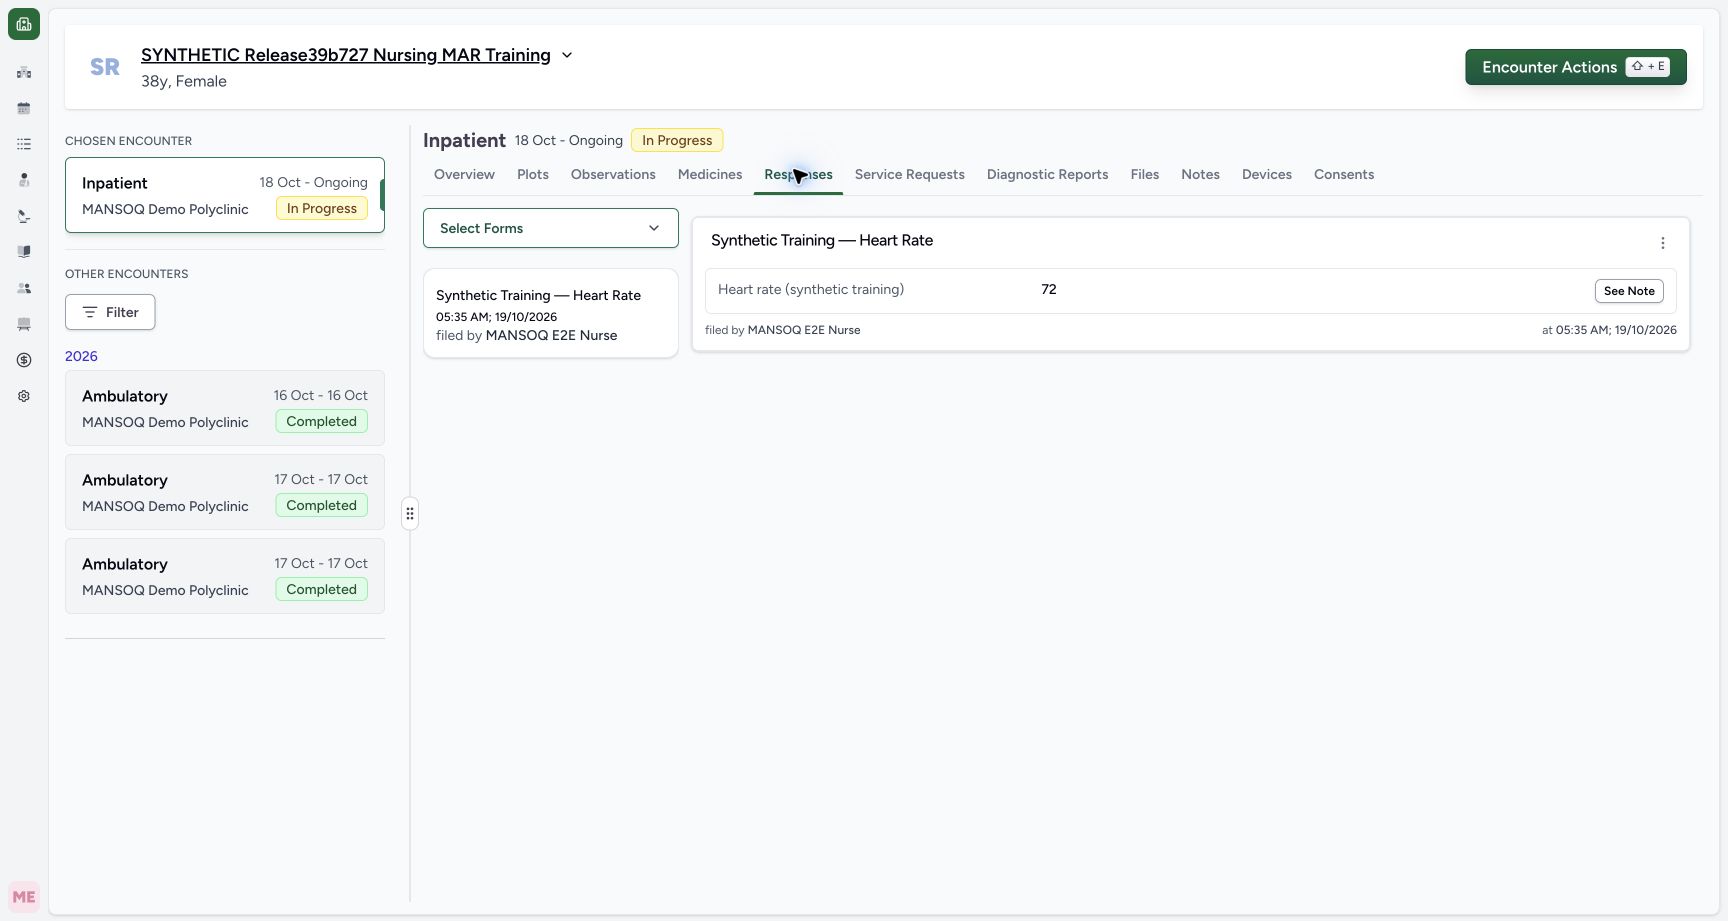The image size is (1728, 921).
Task: Open the green hospital logo home icon
Action: pos(24,24)
